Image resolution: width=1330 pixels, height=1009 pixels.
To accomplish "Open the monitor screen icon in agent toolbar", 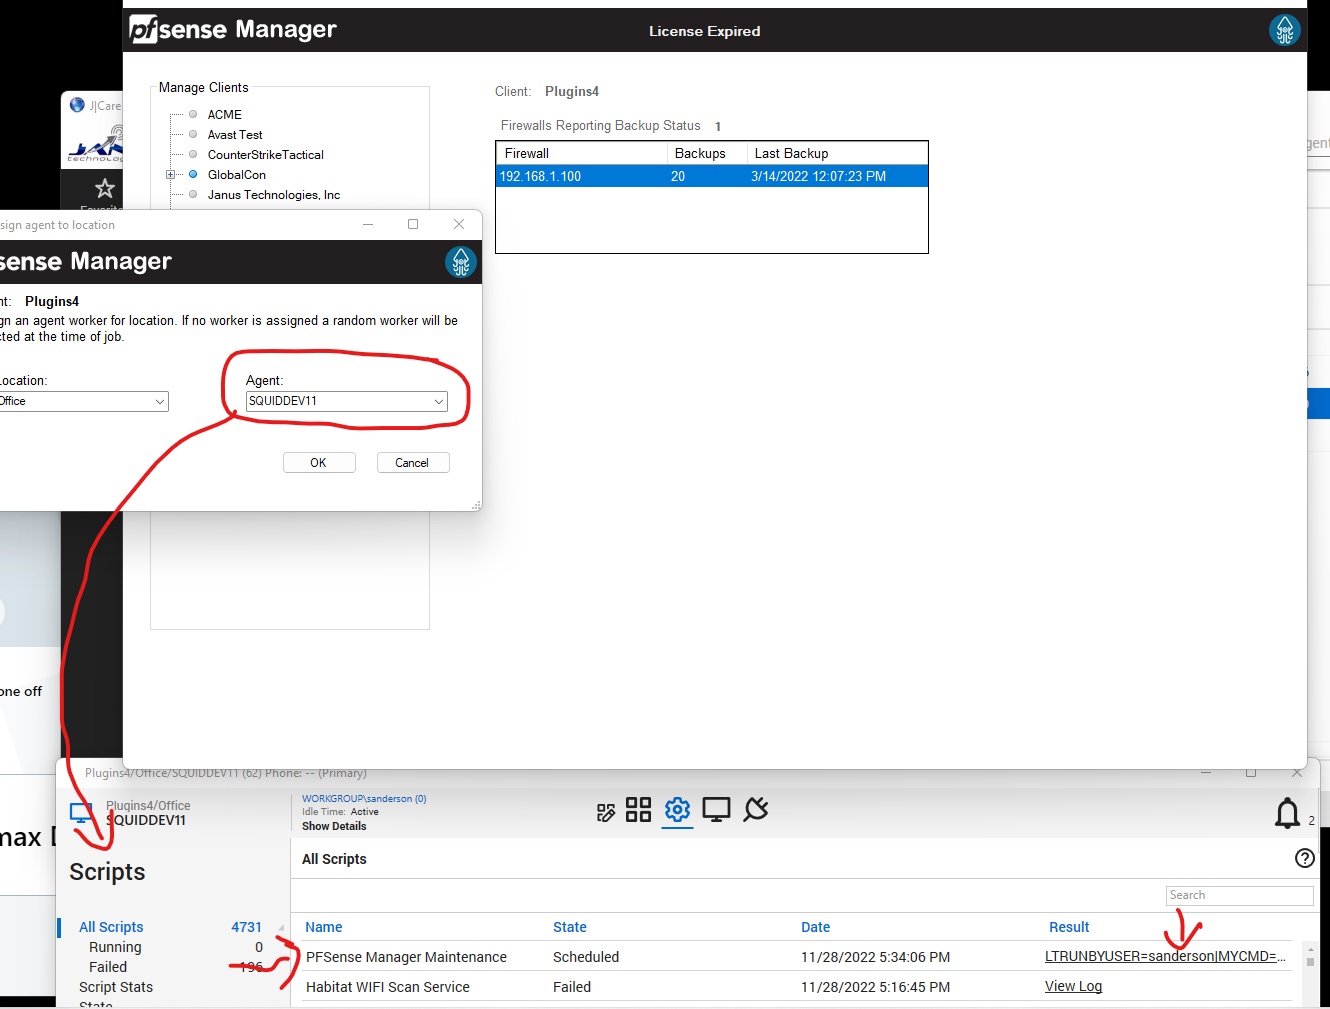I will click(x=716, y=809).
